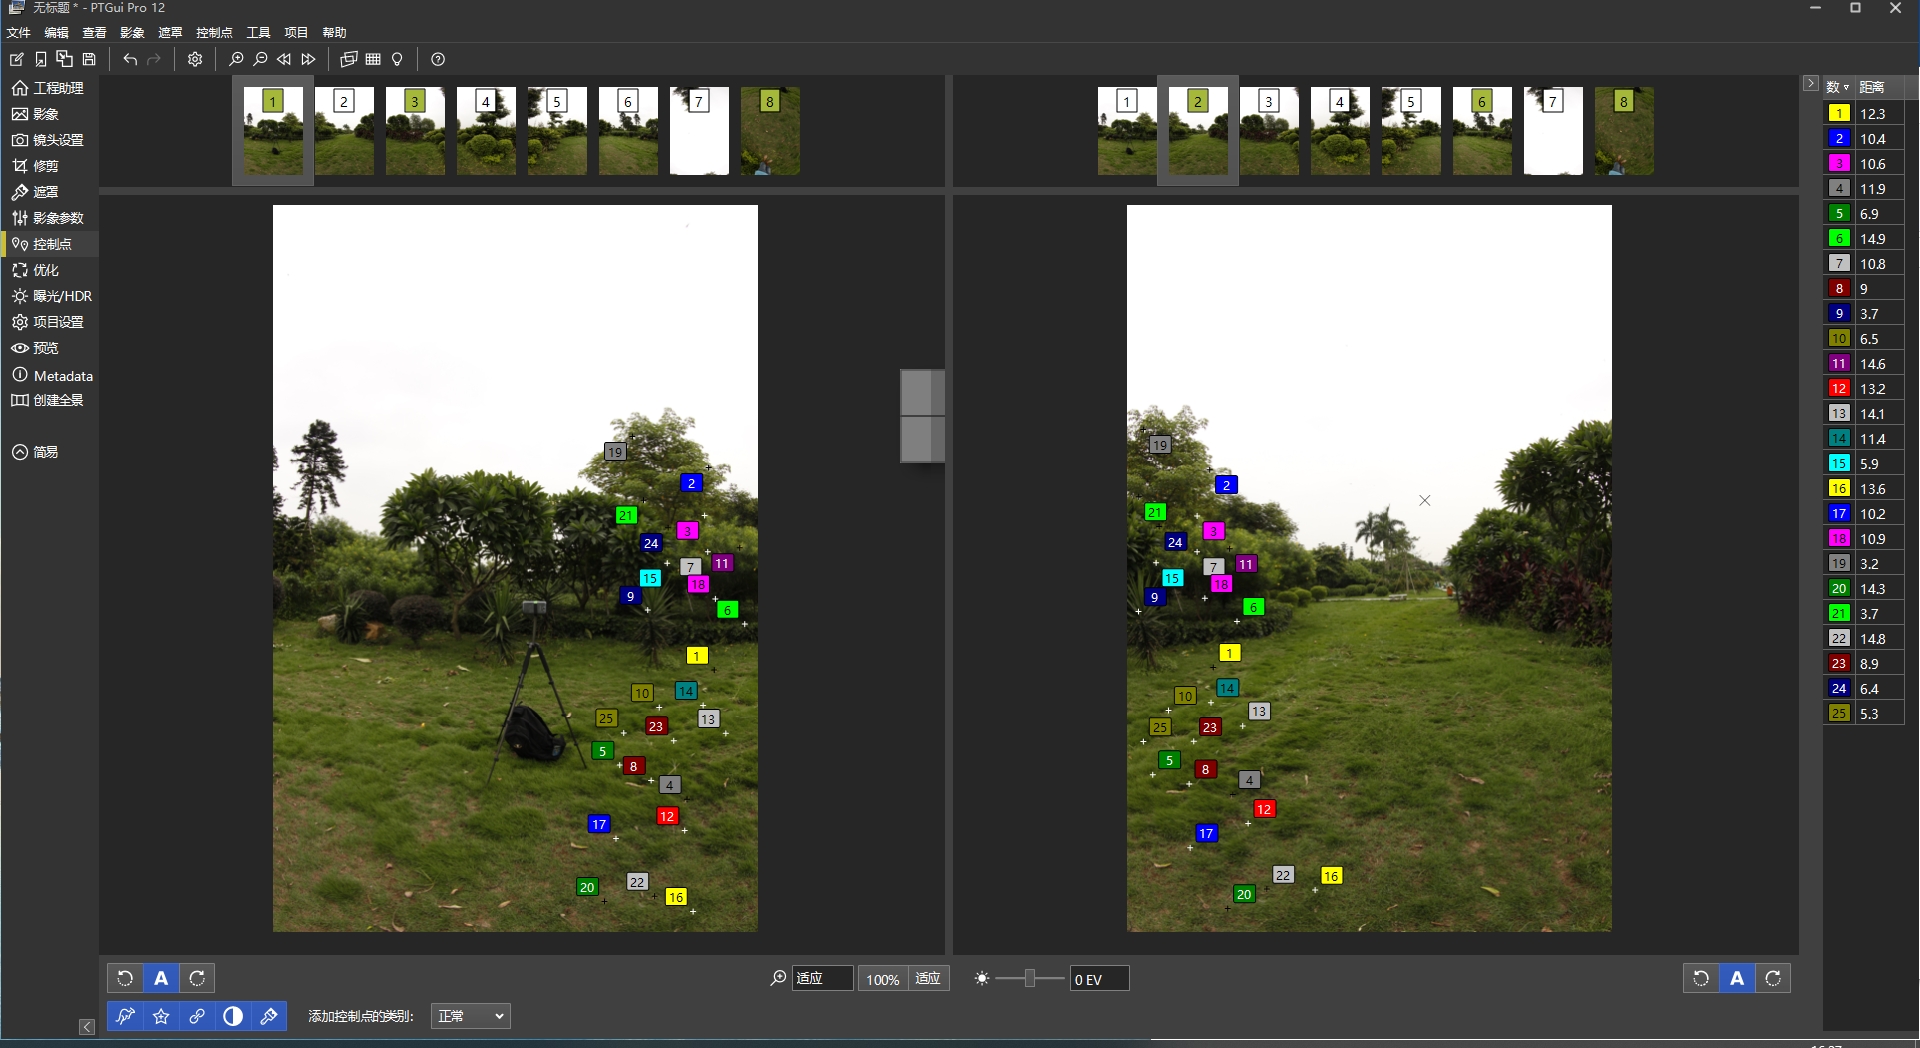Collapse the left sidebar arrow
Screen dimensions: 1920x1048
[87, 1027]
